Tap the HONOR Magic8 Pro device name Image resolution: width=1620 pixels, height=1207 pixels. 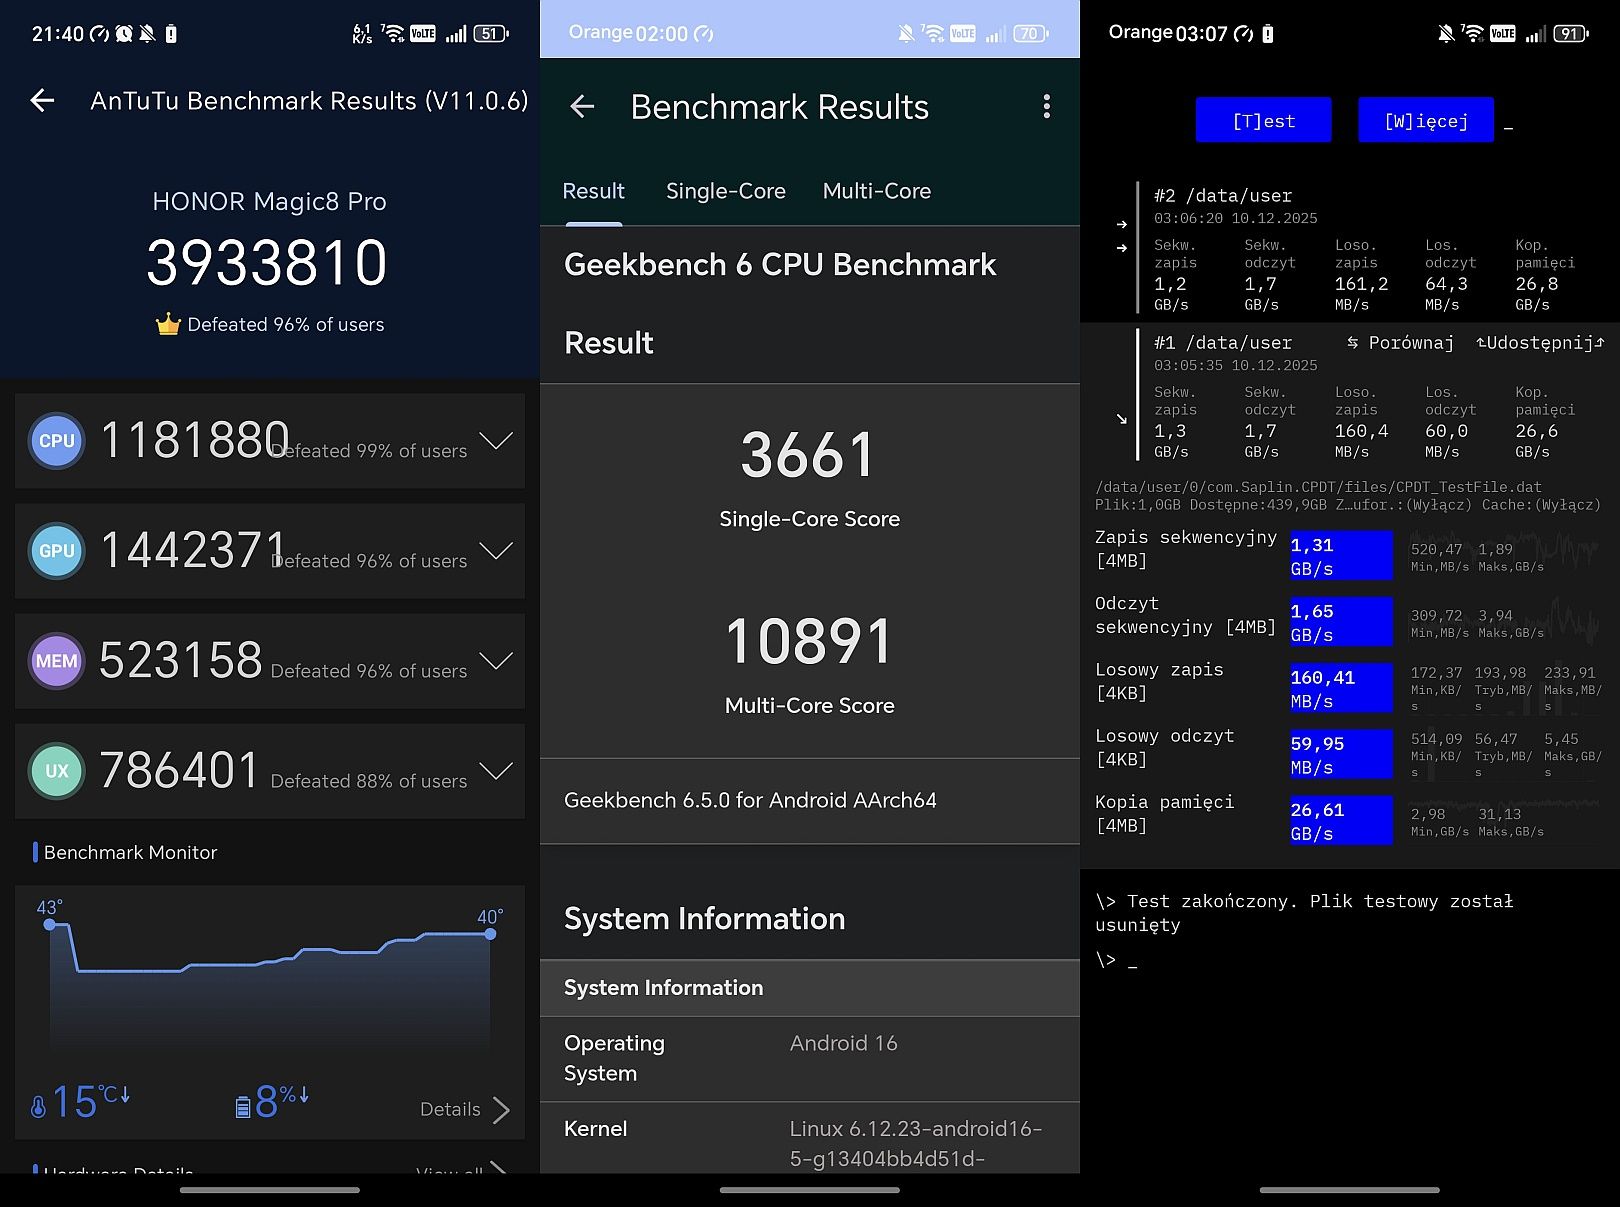pyautogui.click(x=269, y=201)
